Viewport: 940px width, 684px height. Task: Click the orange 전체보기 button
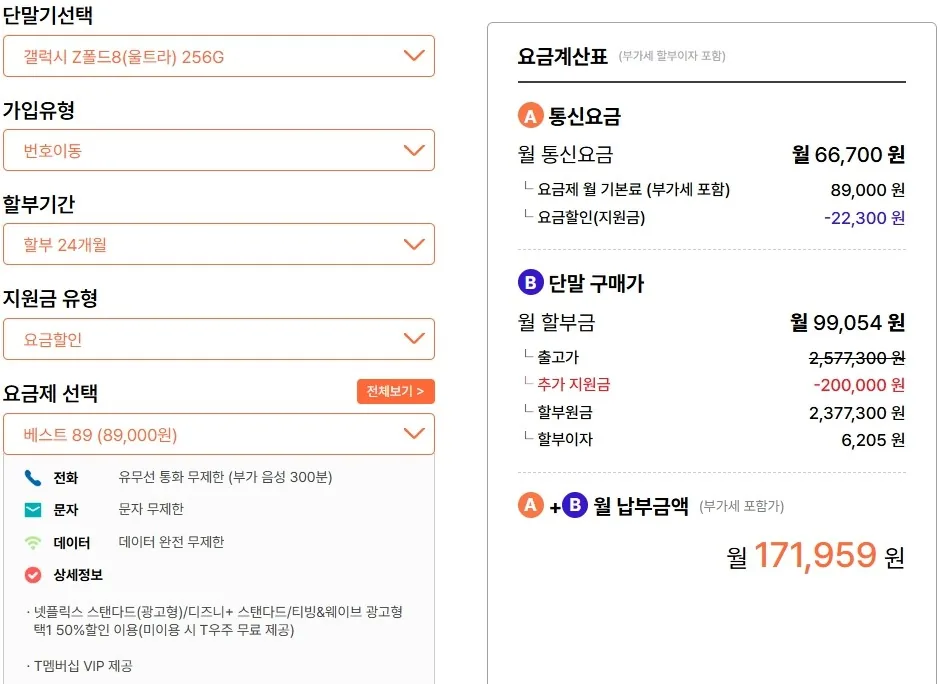396,391
